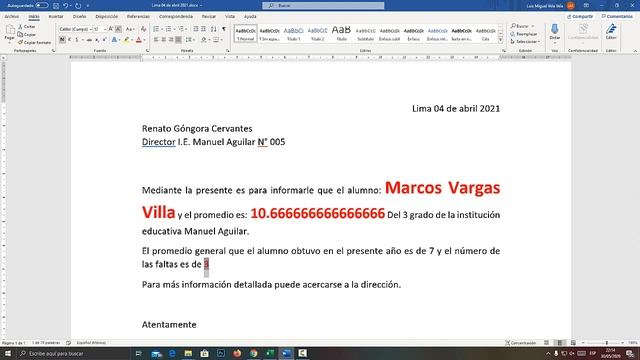Toggle strikethrough formatting
Image resolution: width=640 pixels, height=360 pixels.
[89, 40]
